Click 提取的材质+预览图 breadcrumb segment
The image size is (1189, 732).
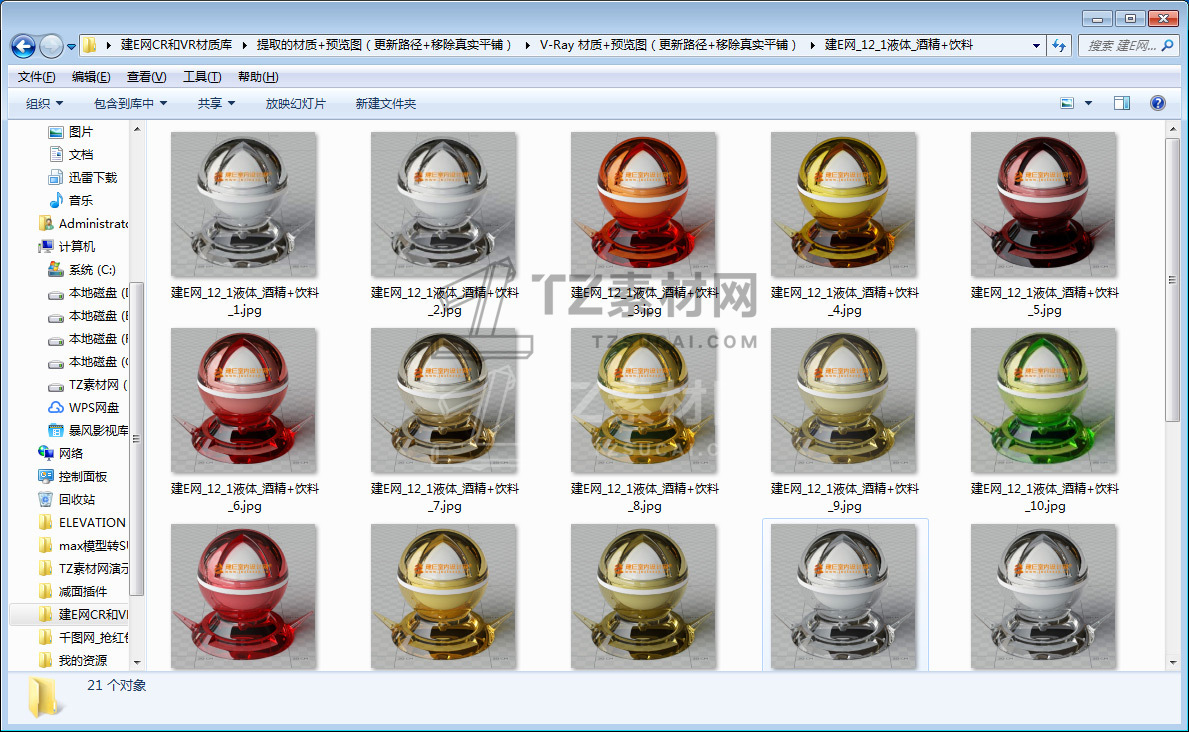384,45
